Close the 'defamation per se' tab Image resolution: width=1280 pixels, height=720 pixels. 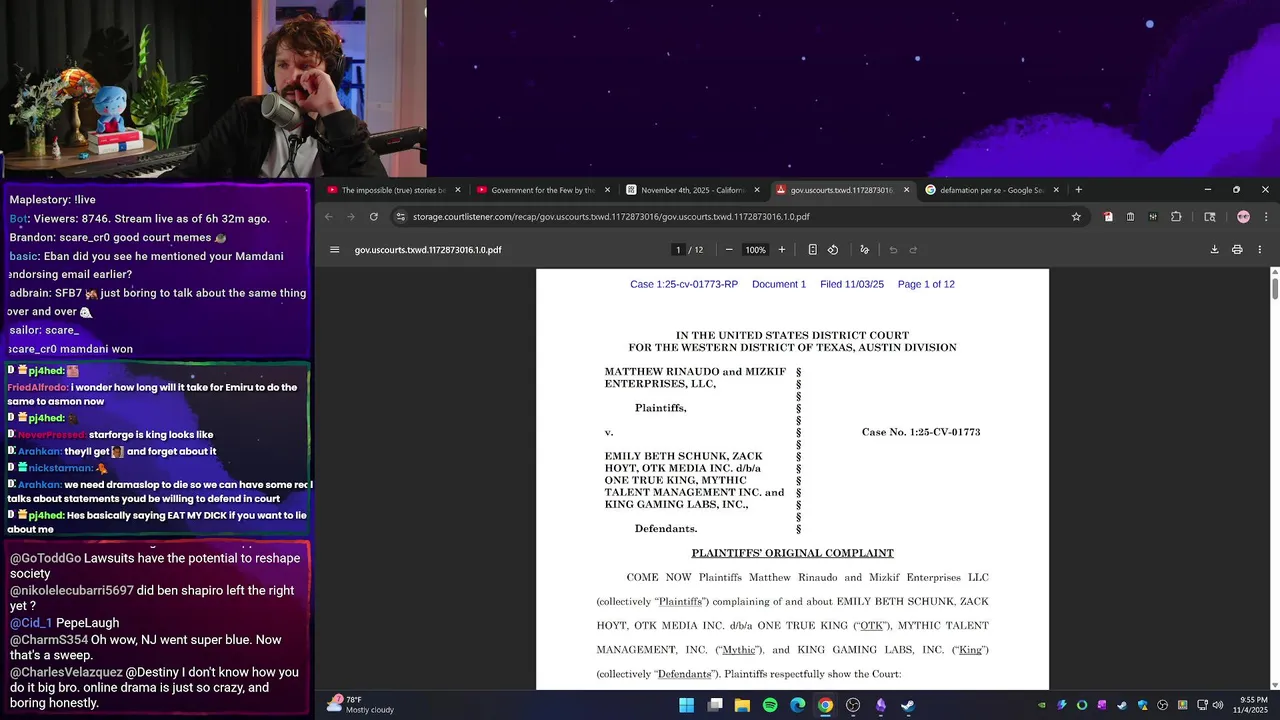point(1056,190)
